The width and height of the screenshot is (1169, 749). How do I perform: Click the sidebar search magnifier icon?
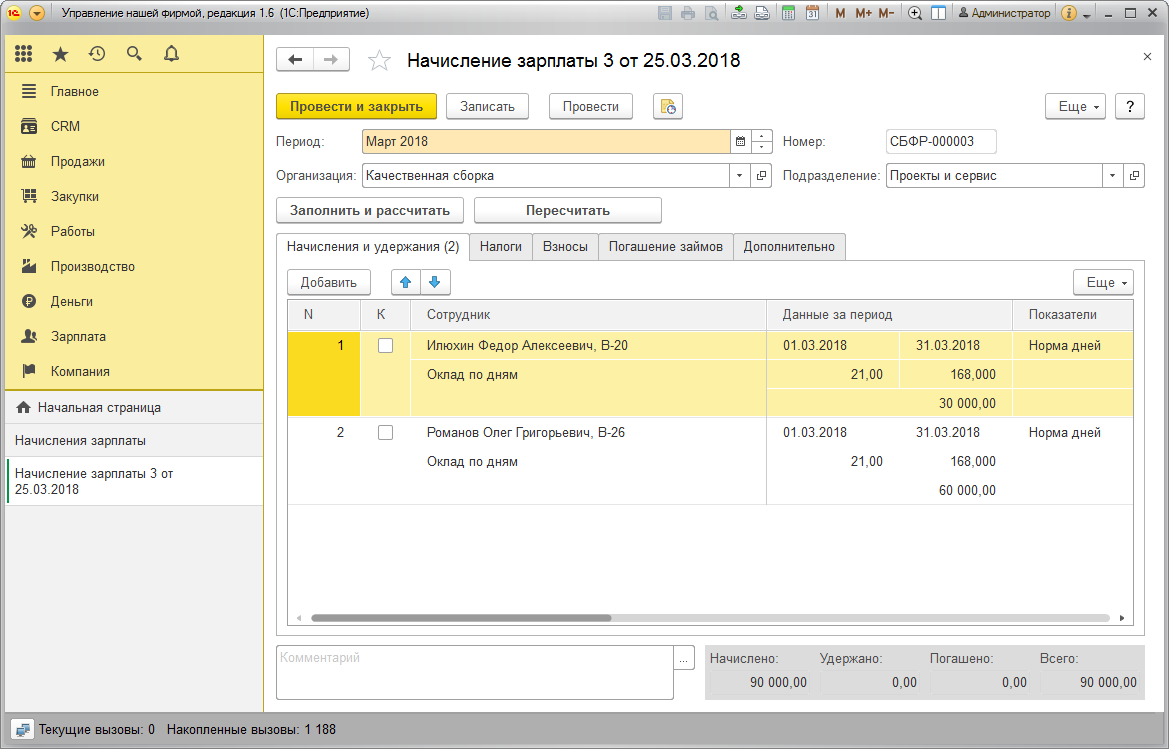(x=134, y=54)
